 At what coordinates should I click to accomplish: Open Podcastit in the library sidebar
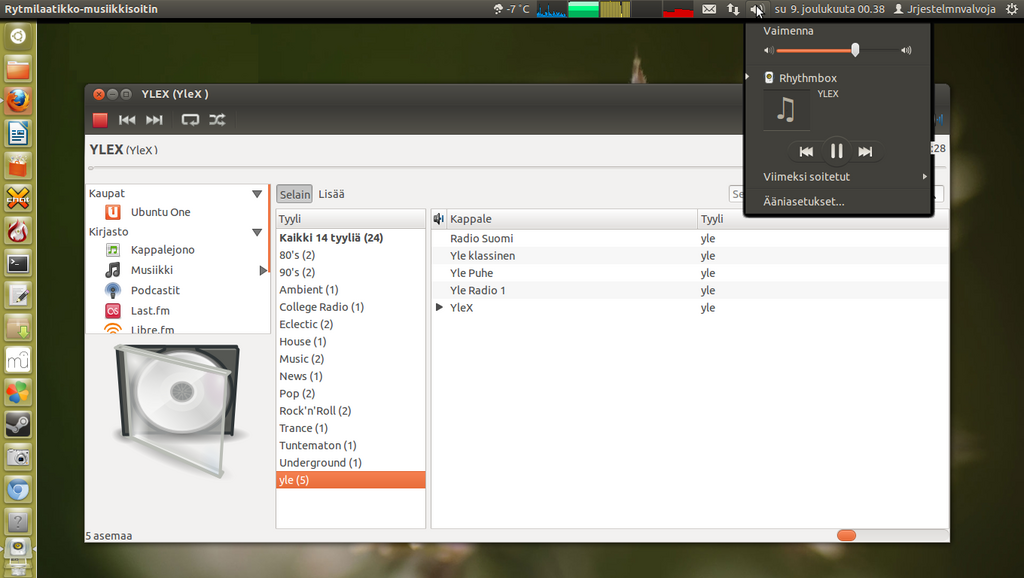155,290
